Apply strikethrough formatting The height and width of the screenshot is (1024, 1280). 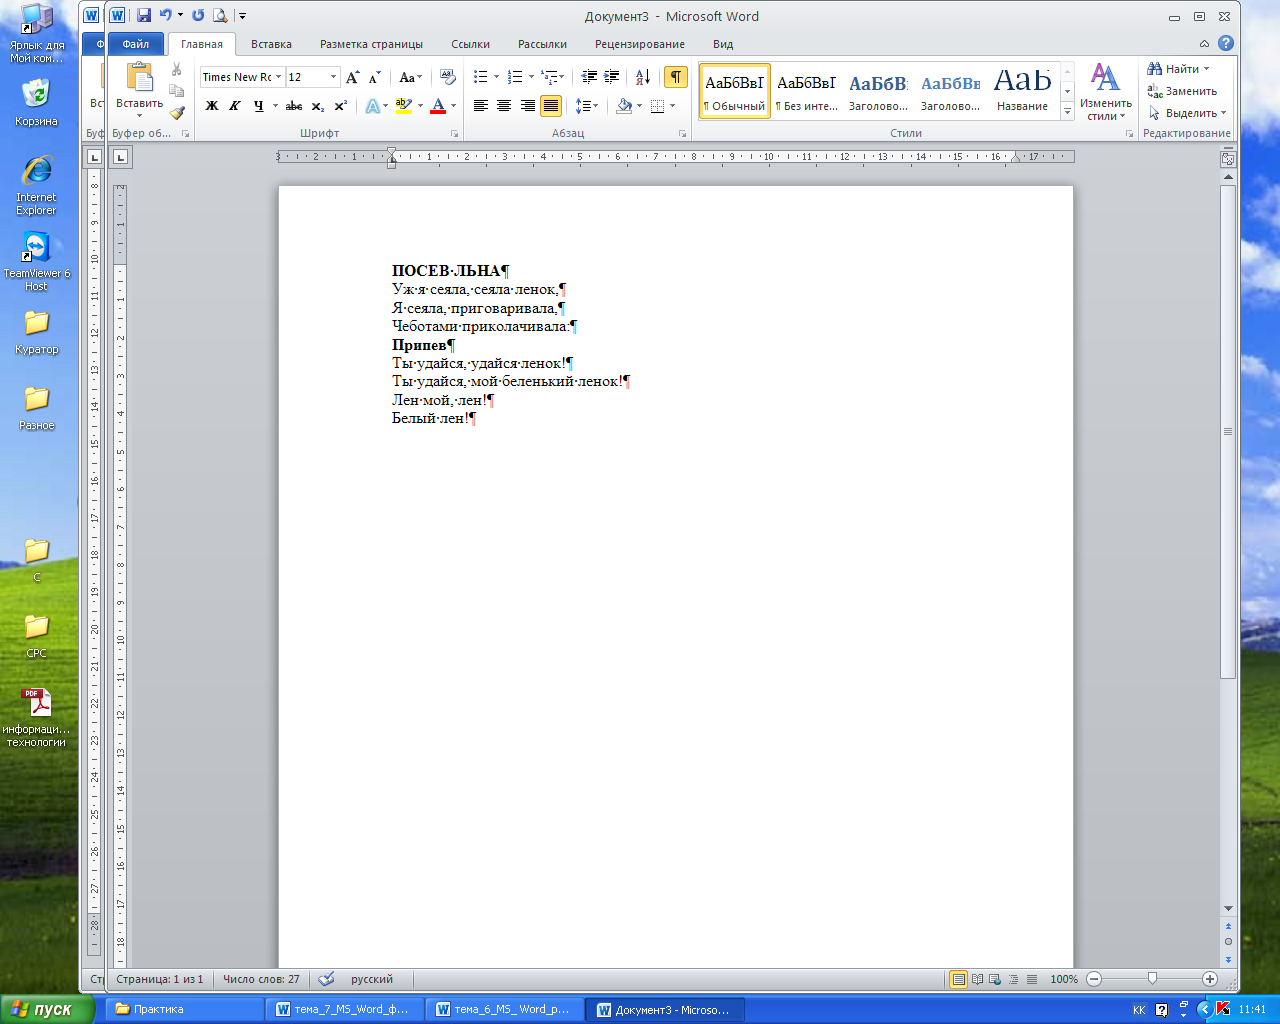pyautogui.click(x=294, y=106)
